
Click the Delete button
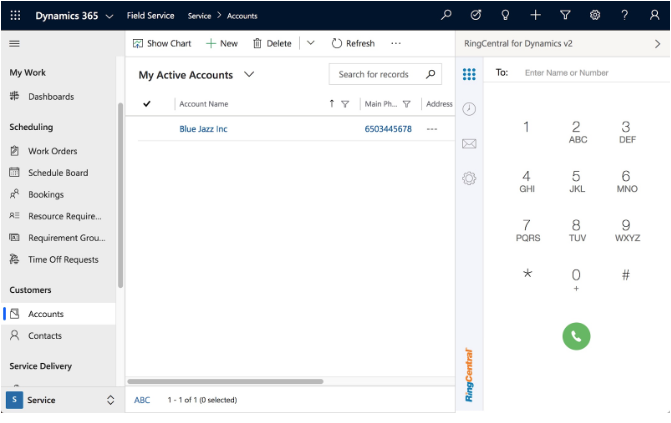pos(272,43)
